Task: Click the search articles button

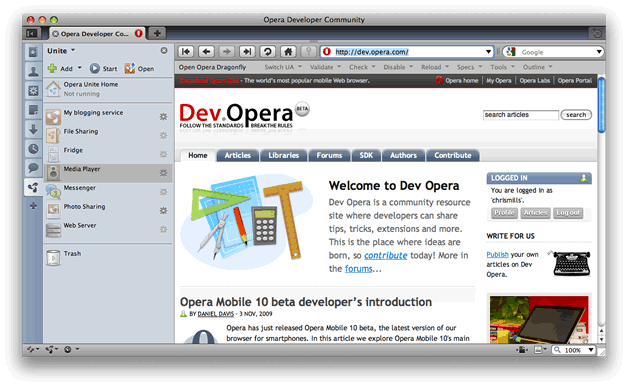Action: [576, 115]
